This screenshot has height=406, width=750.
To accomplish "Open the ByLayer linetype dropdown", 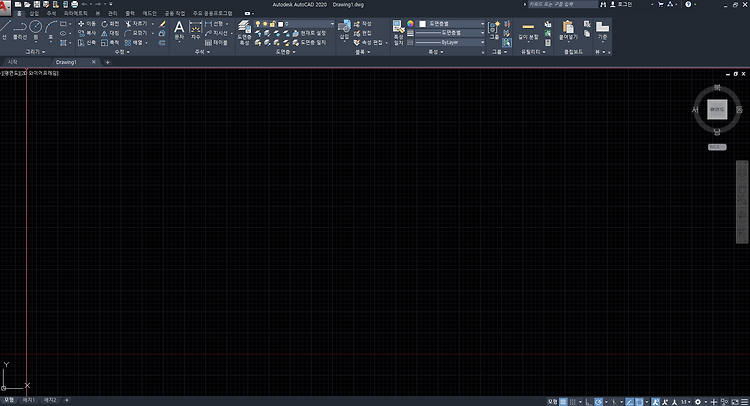I will [450, 43].
